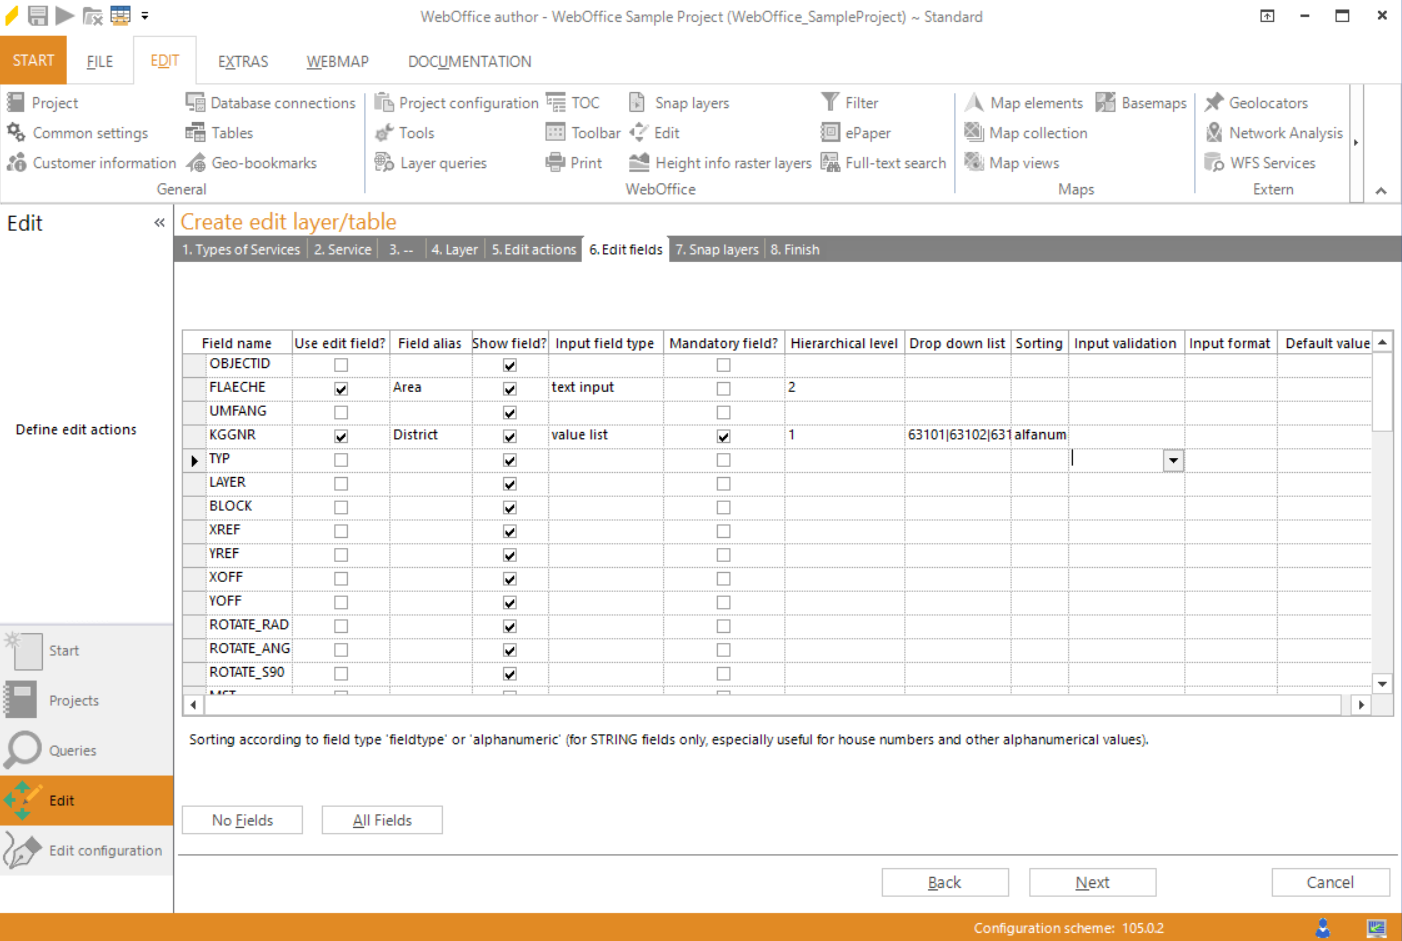Viewport: 1402px width, 941px height.
Task: Click the Play project icon top-left
Action: [65, 15]
